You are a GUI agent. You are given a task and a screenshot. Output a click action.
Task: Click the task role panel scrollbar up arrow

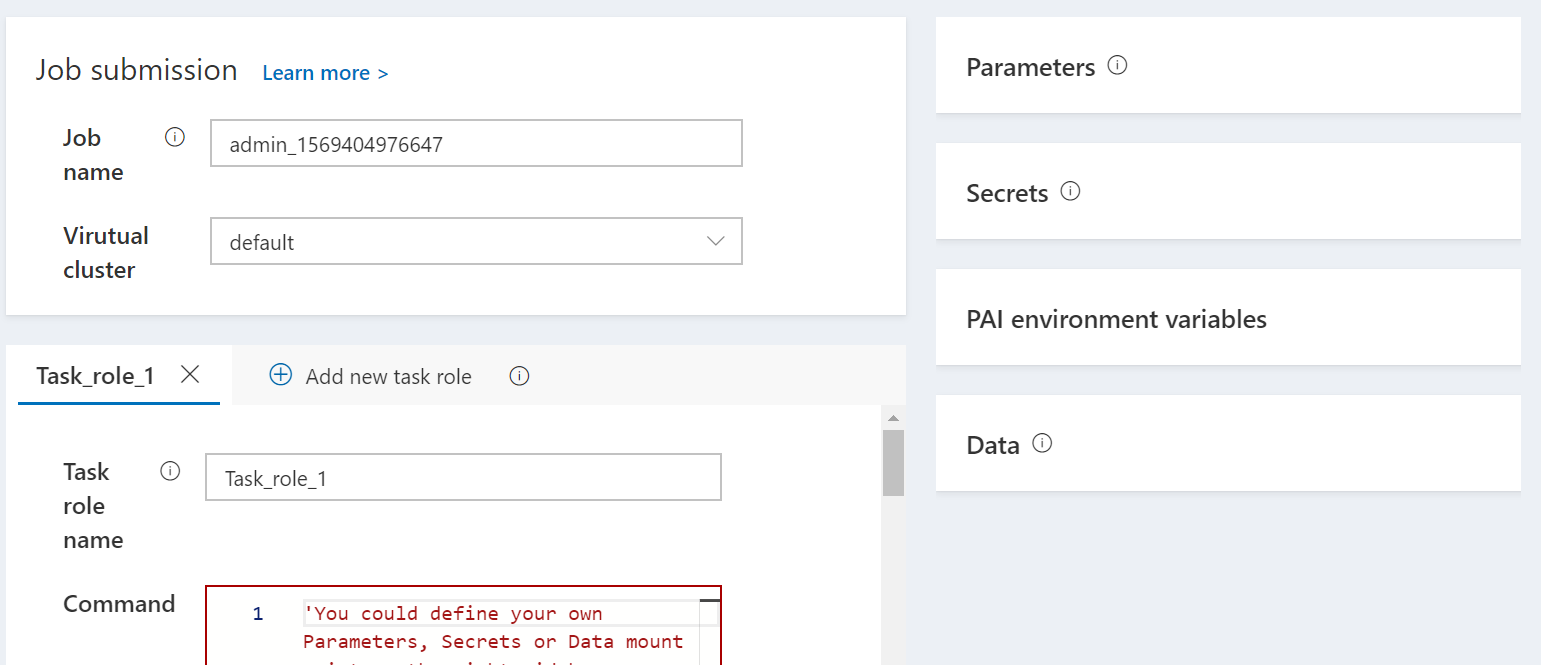pos(893,418)
